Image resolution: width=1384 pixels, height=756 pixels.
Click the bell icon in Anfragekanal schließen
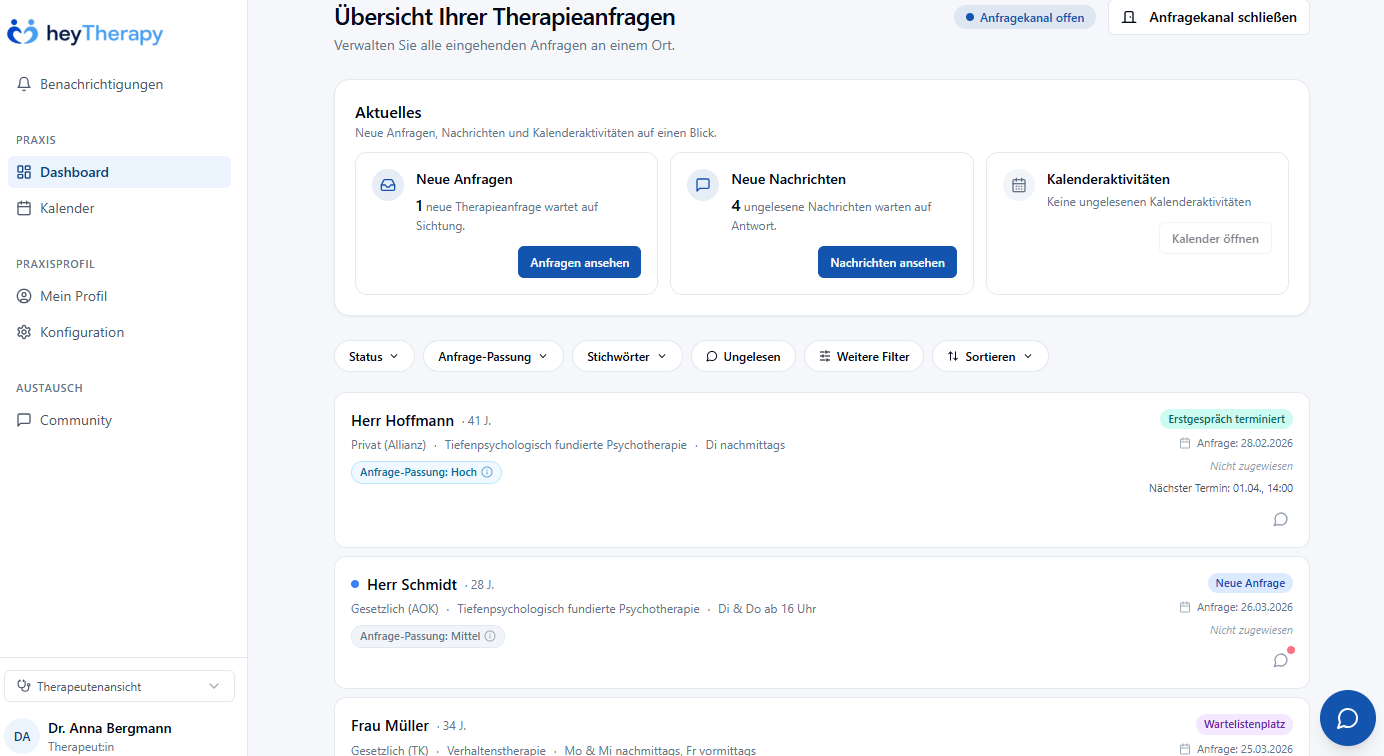[x=1129, y=17]
